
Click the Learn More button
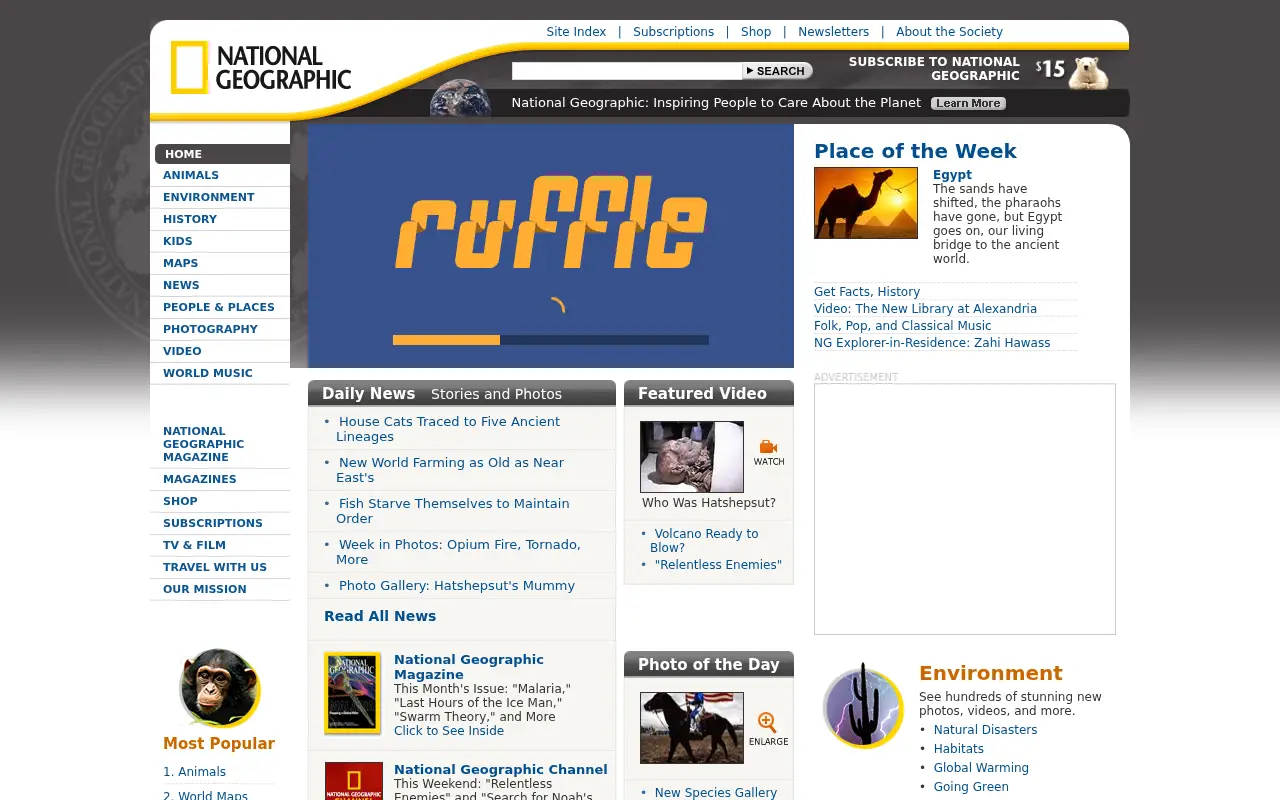click(968, 103)
